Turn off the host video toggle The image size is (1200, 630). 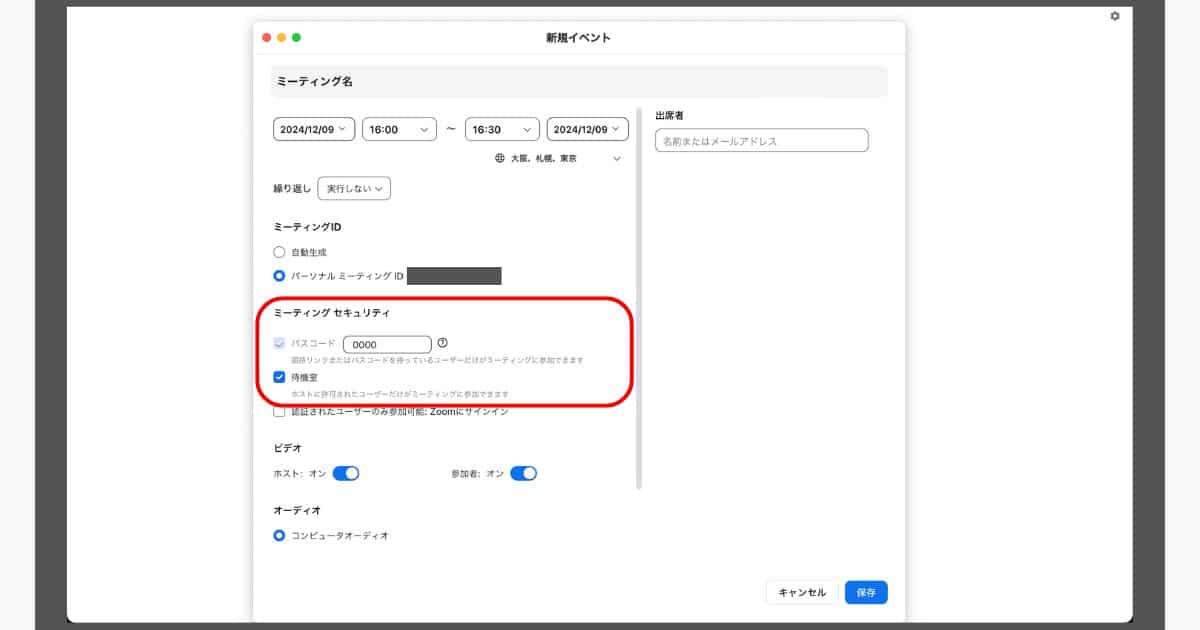click(x=345, y=473)
